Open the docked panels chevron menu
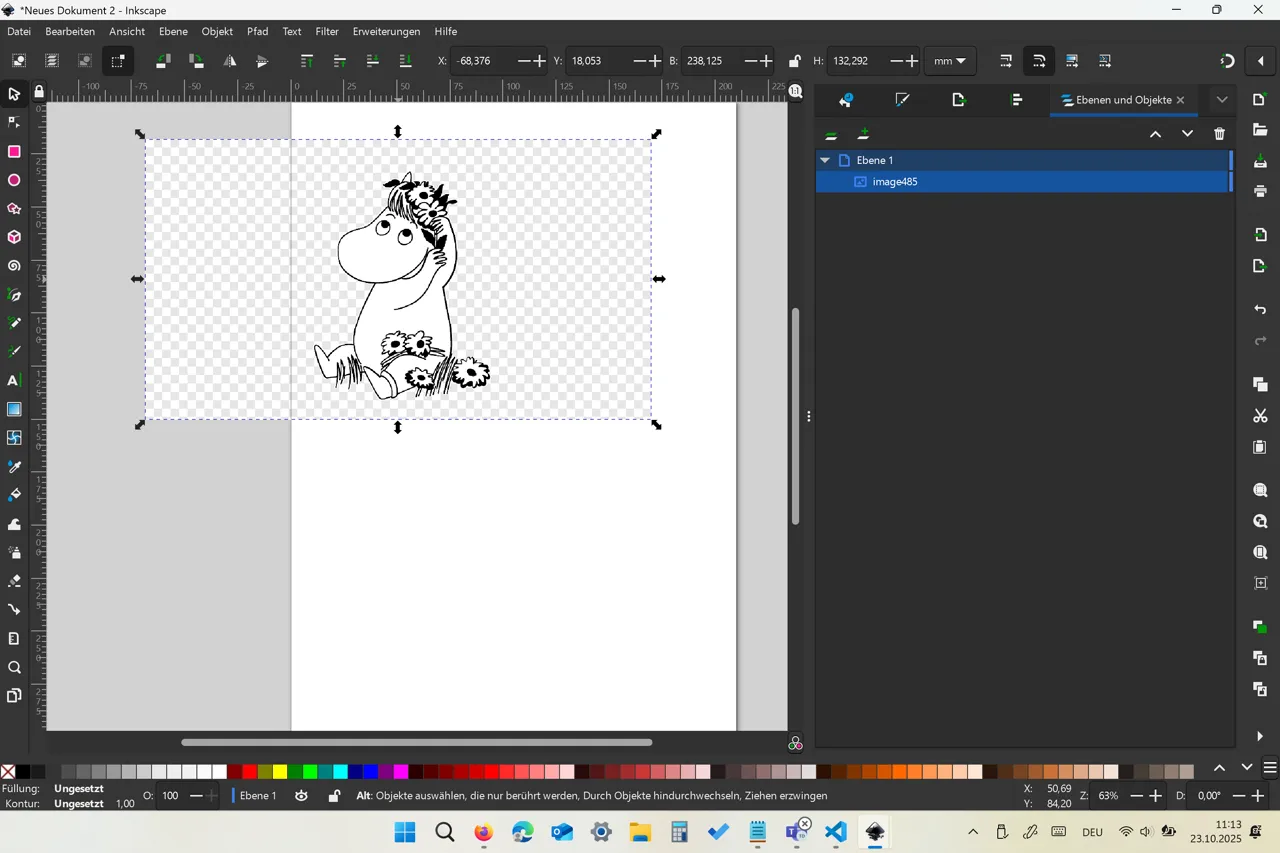Image resolution: width=1280 pixels, height=853 pixels. (x=1222, y=100)
